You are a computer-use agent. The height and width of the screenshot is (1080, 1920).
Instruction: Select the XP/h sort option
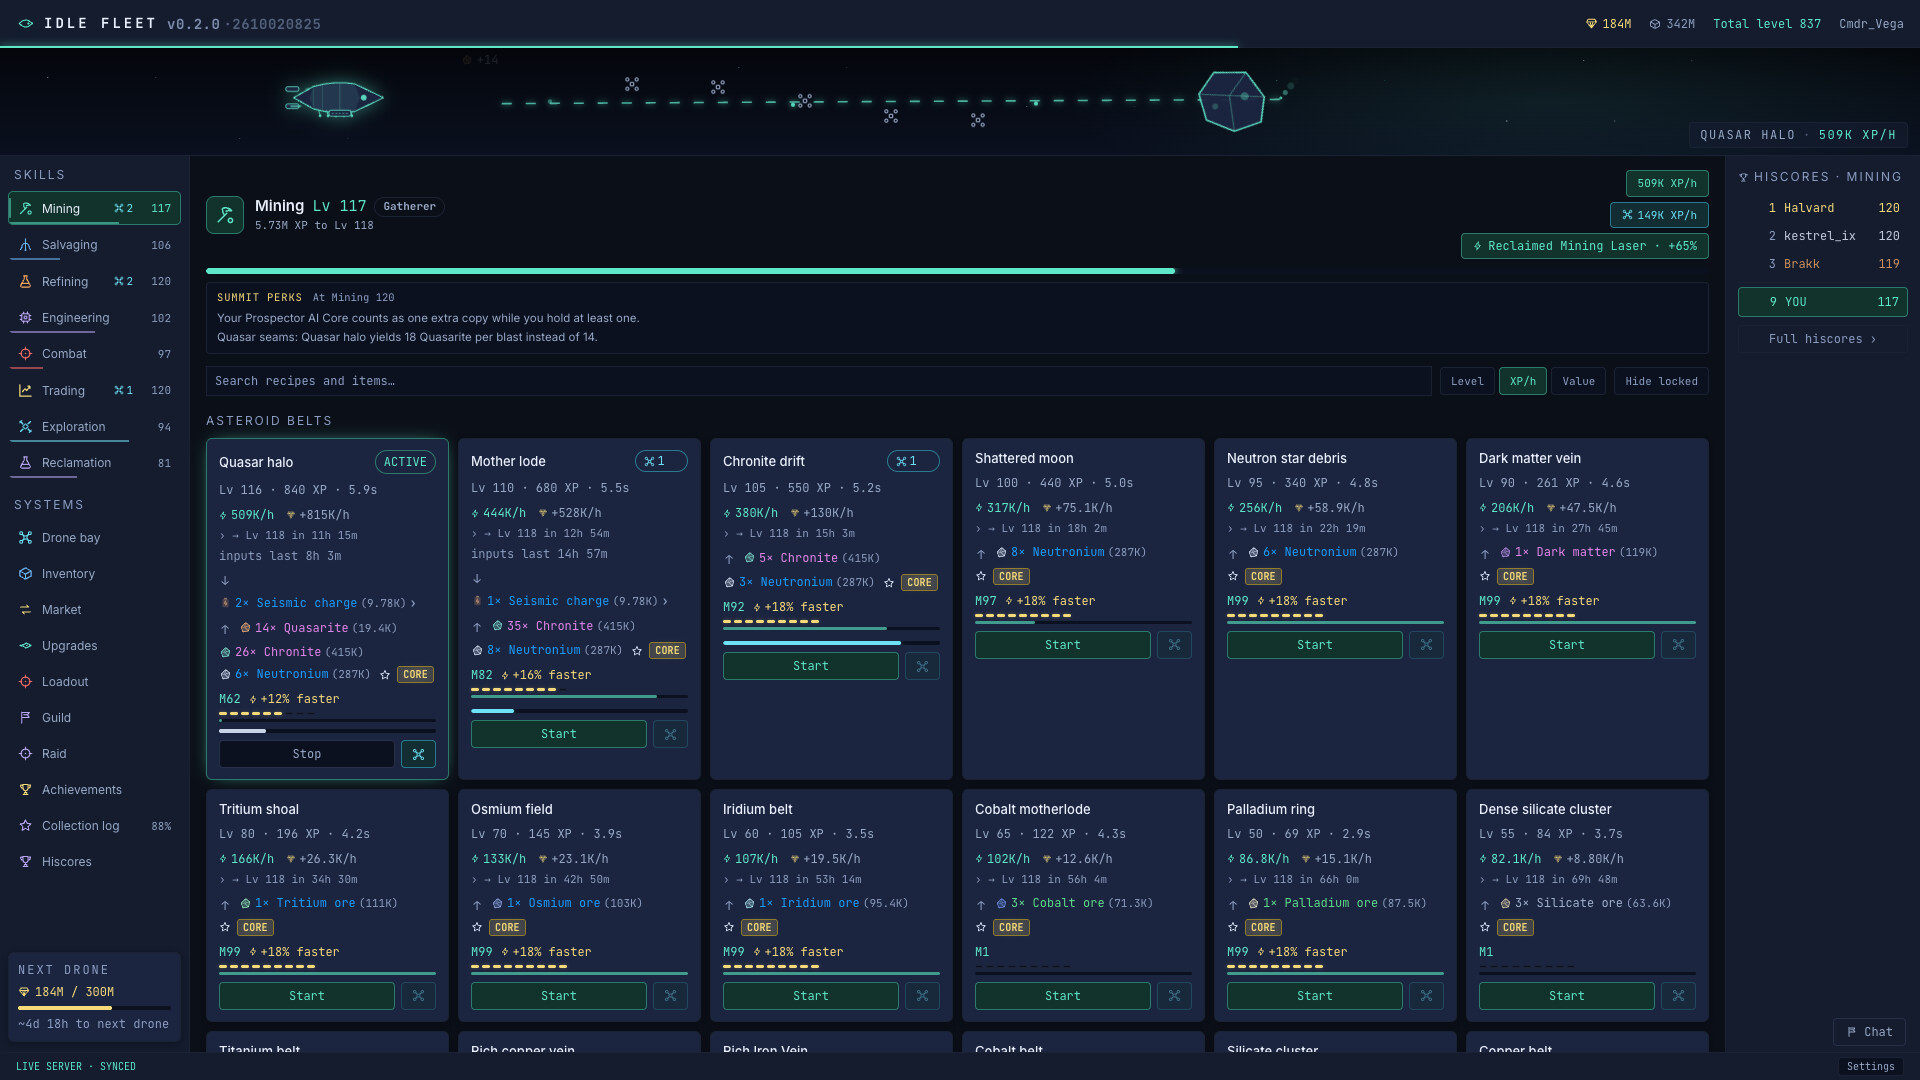tap(1522, 381)
